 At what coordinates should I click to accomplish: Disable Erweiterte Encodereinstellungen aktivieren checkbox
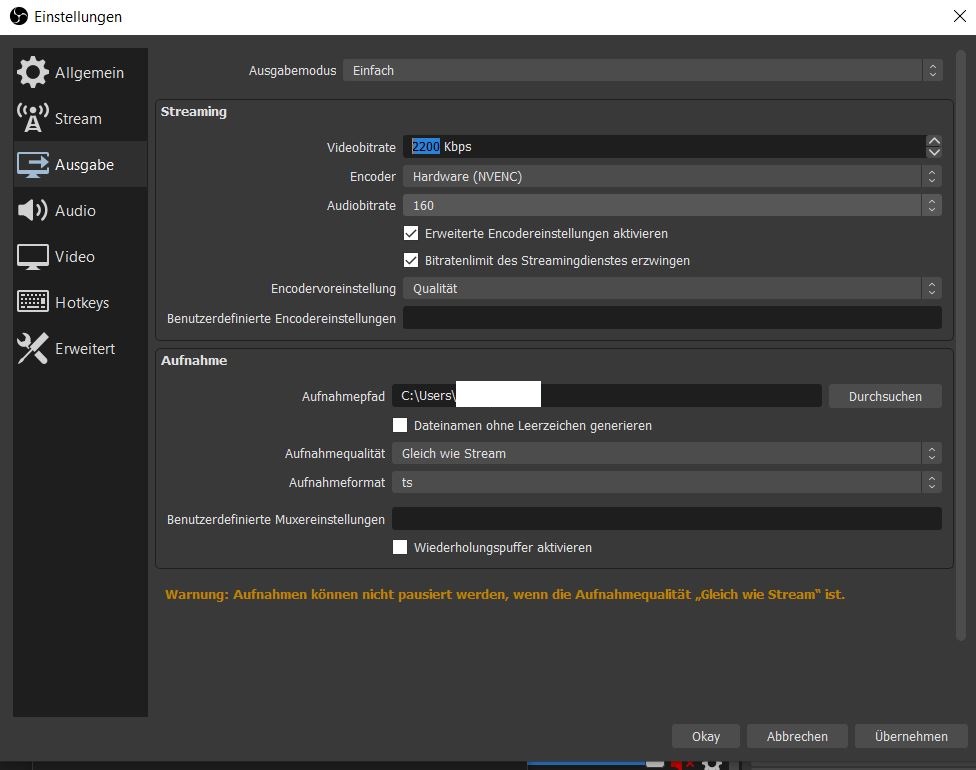(x=411, y=233)
